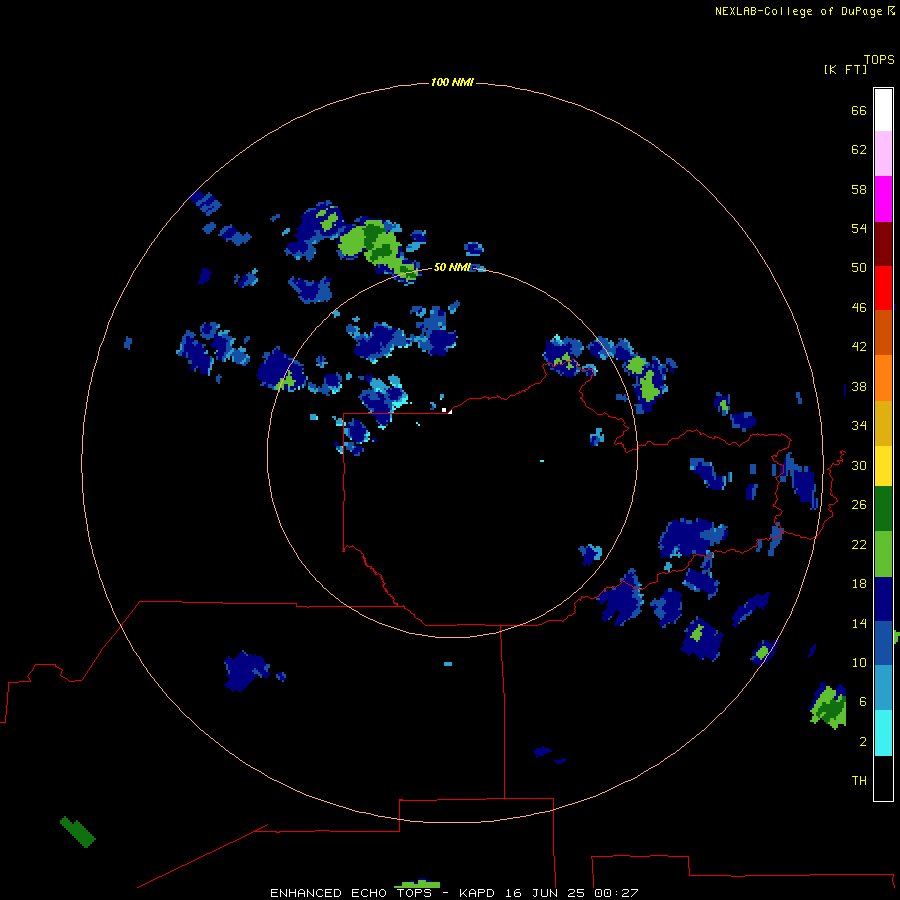Click the dark orange legend swatch
The width and height of the screenshot is (900, 900).
(883, 332)
